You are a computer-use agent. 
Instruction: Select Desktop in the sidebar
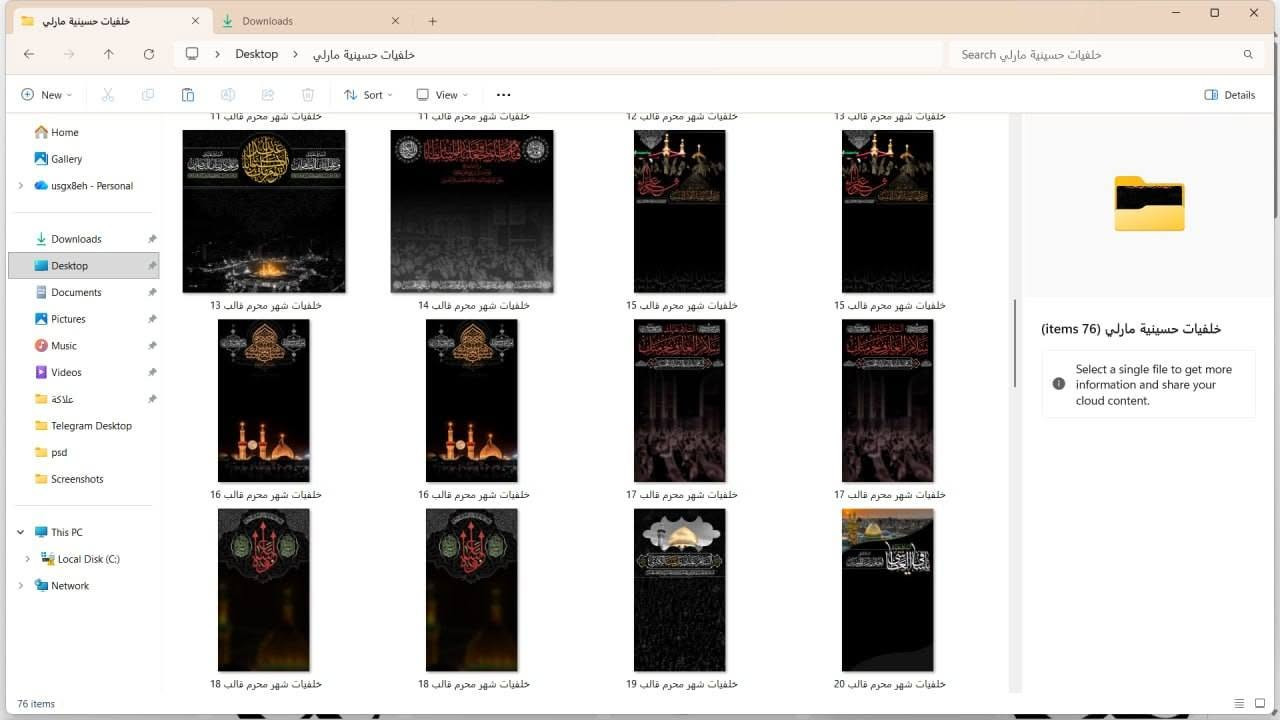pyautogui.click(x=84, y=266)
